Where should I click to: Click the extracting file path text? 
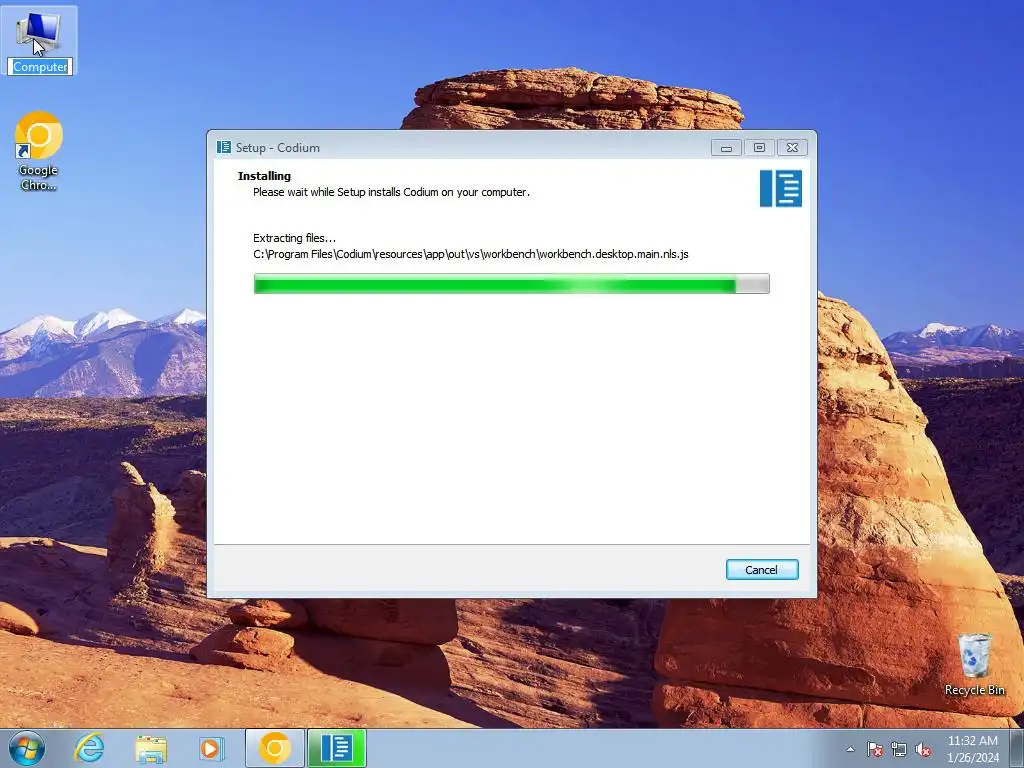[471, 254]
